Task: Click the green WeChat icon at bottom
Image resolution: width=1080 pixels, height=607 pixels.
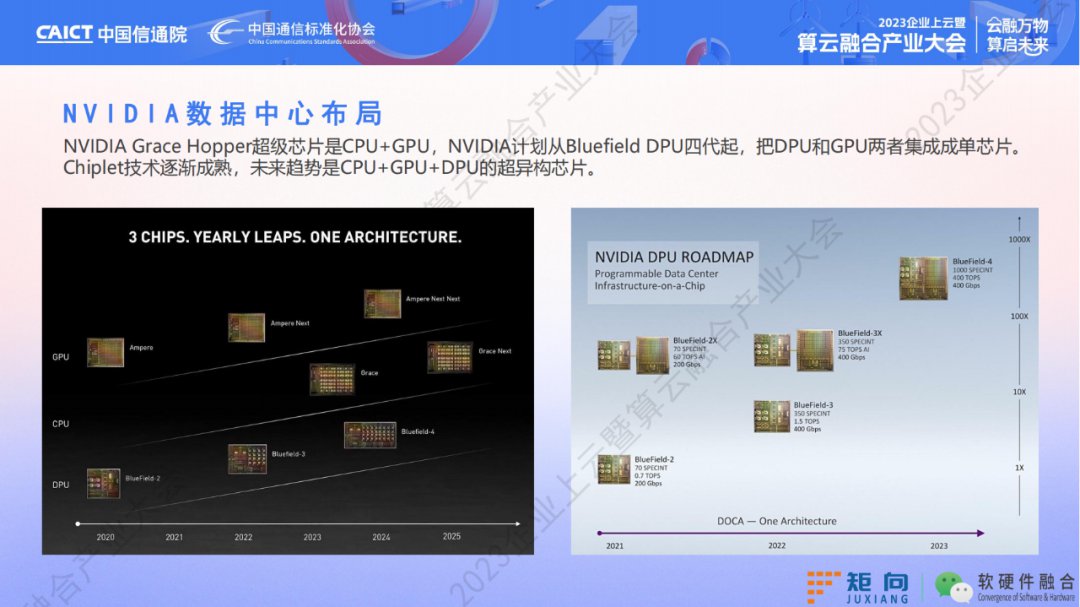Action: coord(953,586)
